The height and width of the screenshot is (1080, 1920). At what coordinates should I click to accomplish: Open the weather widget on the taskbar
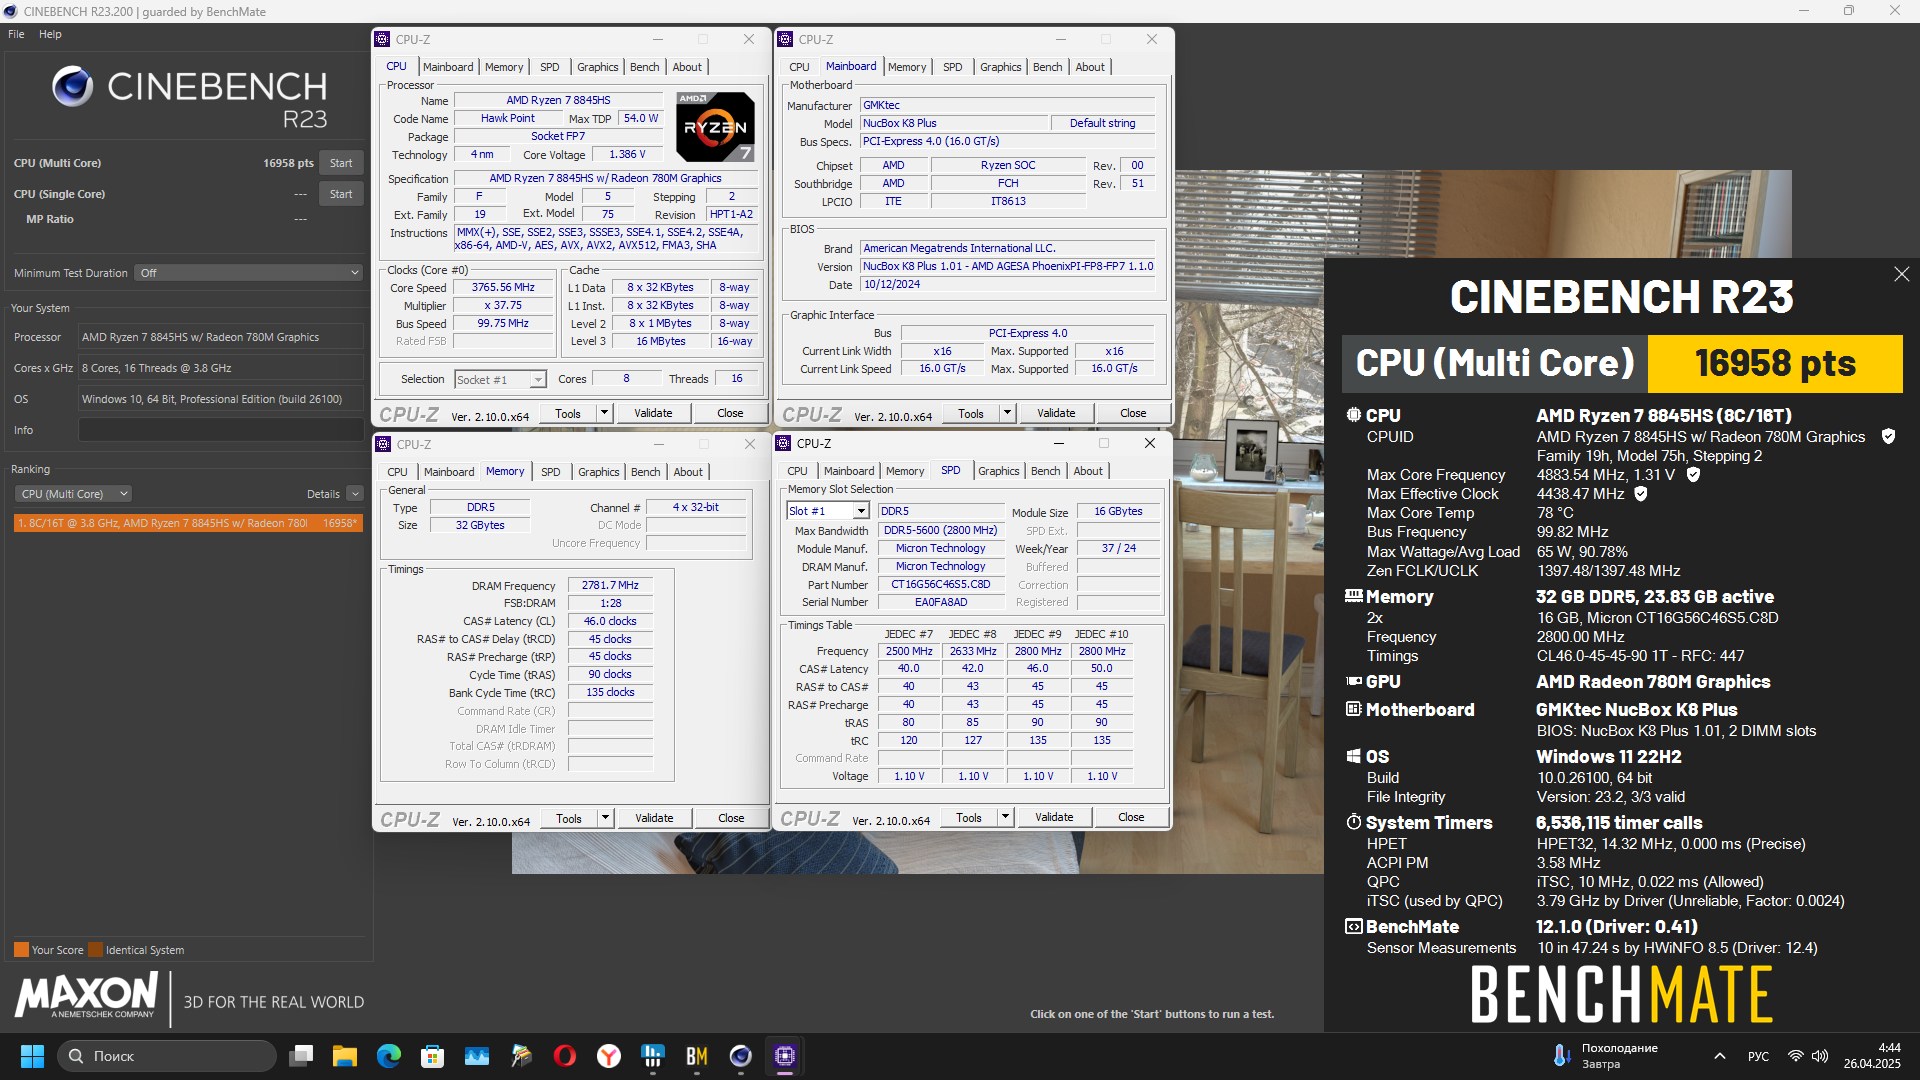(1605, 1056)
